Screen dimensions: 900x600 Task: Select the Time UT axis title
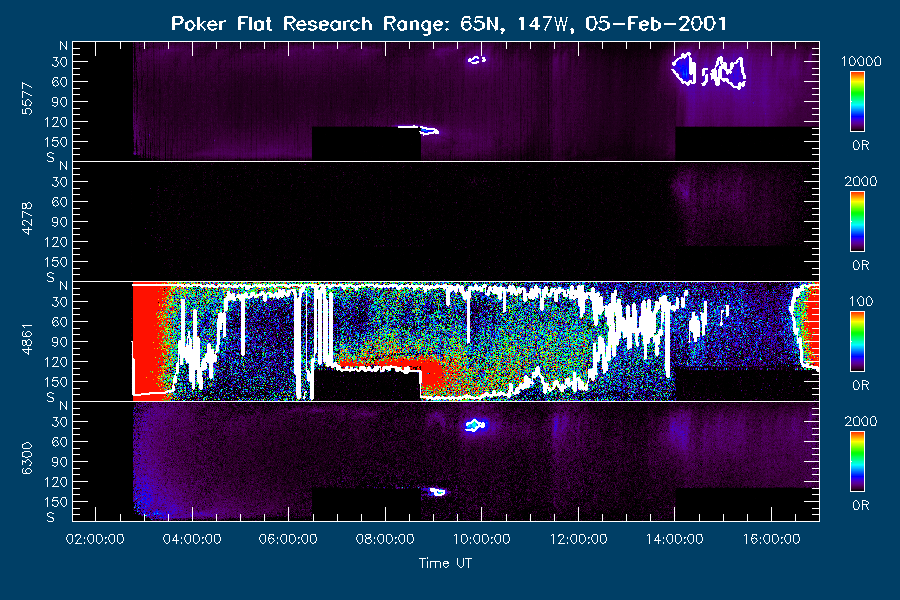[445, 563]
